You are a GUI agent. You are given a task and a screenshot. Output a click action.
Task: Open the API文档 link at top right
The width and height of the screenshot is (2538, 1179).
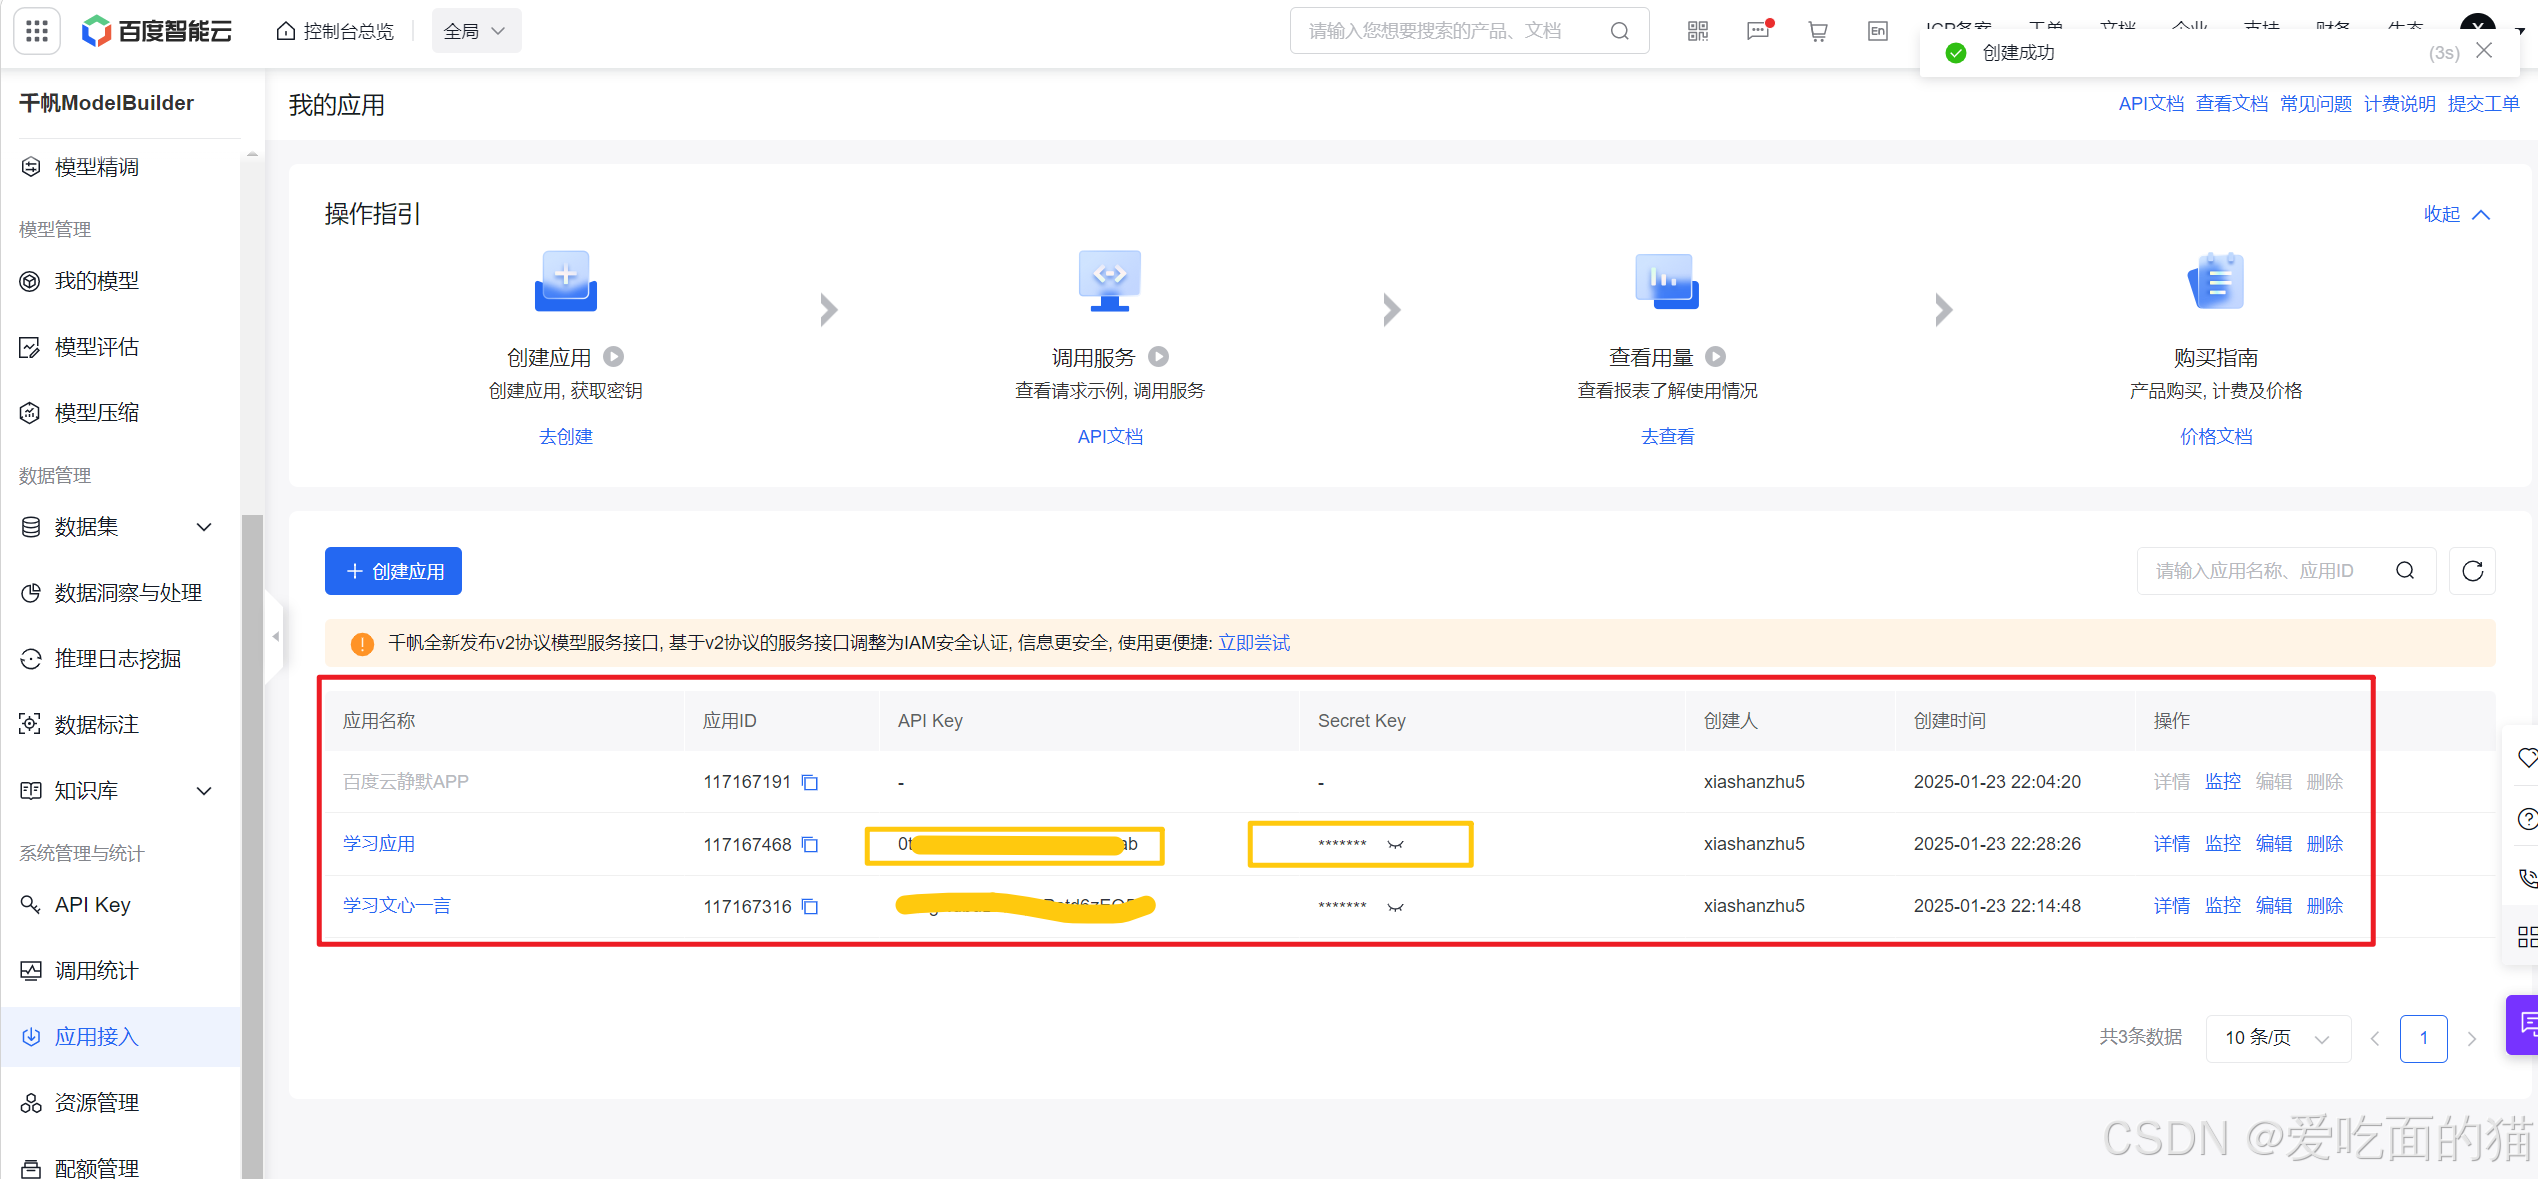click(2151, 104)
